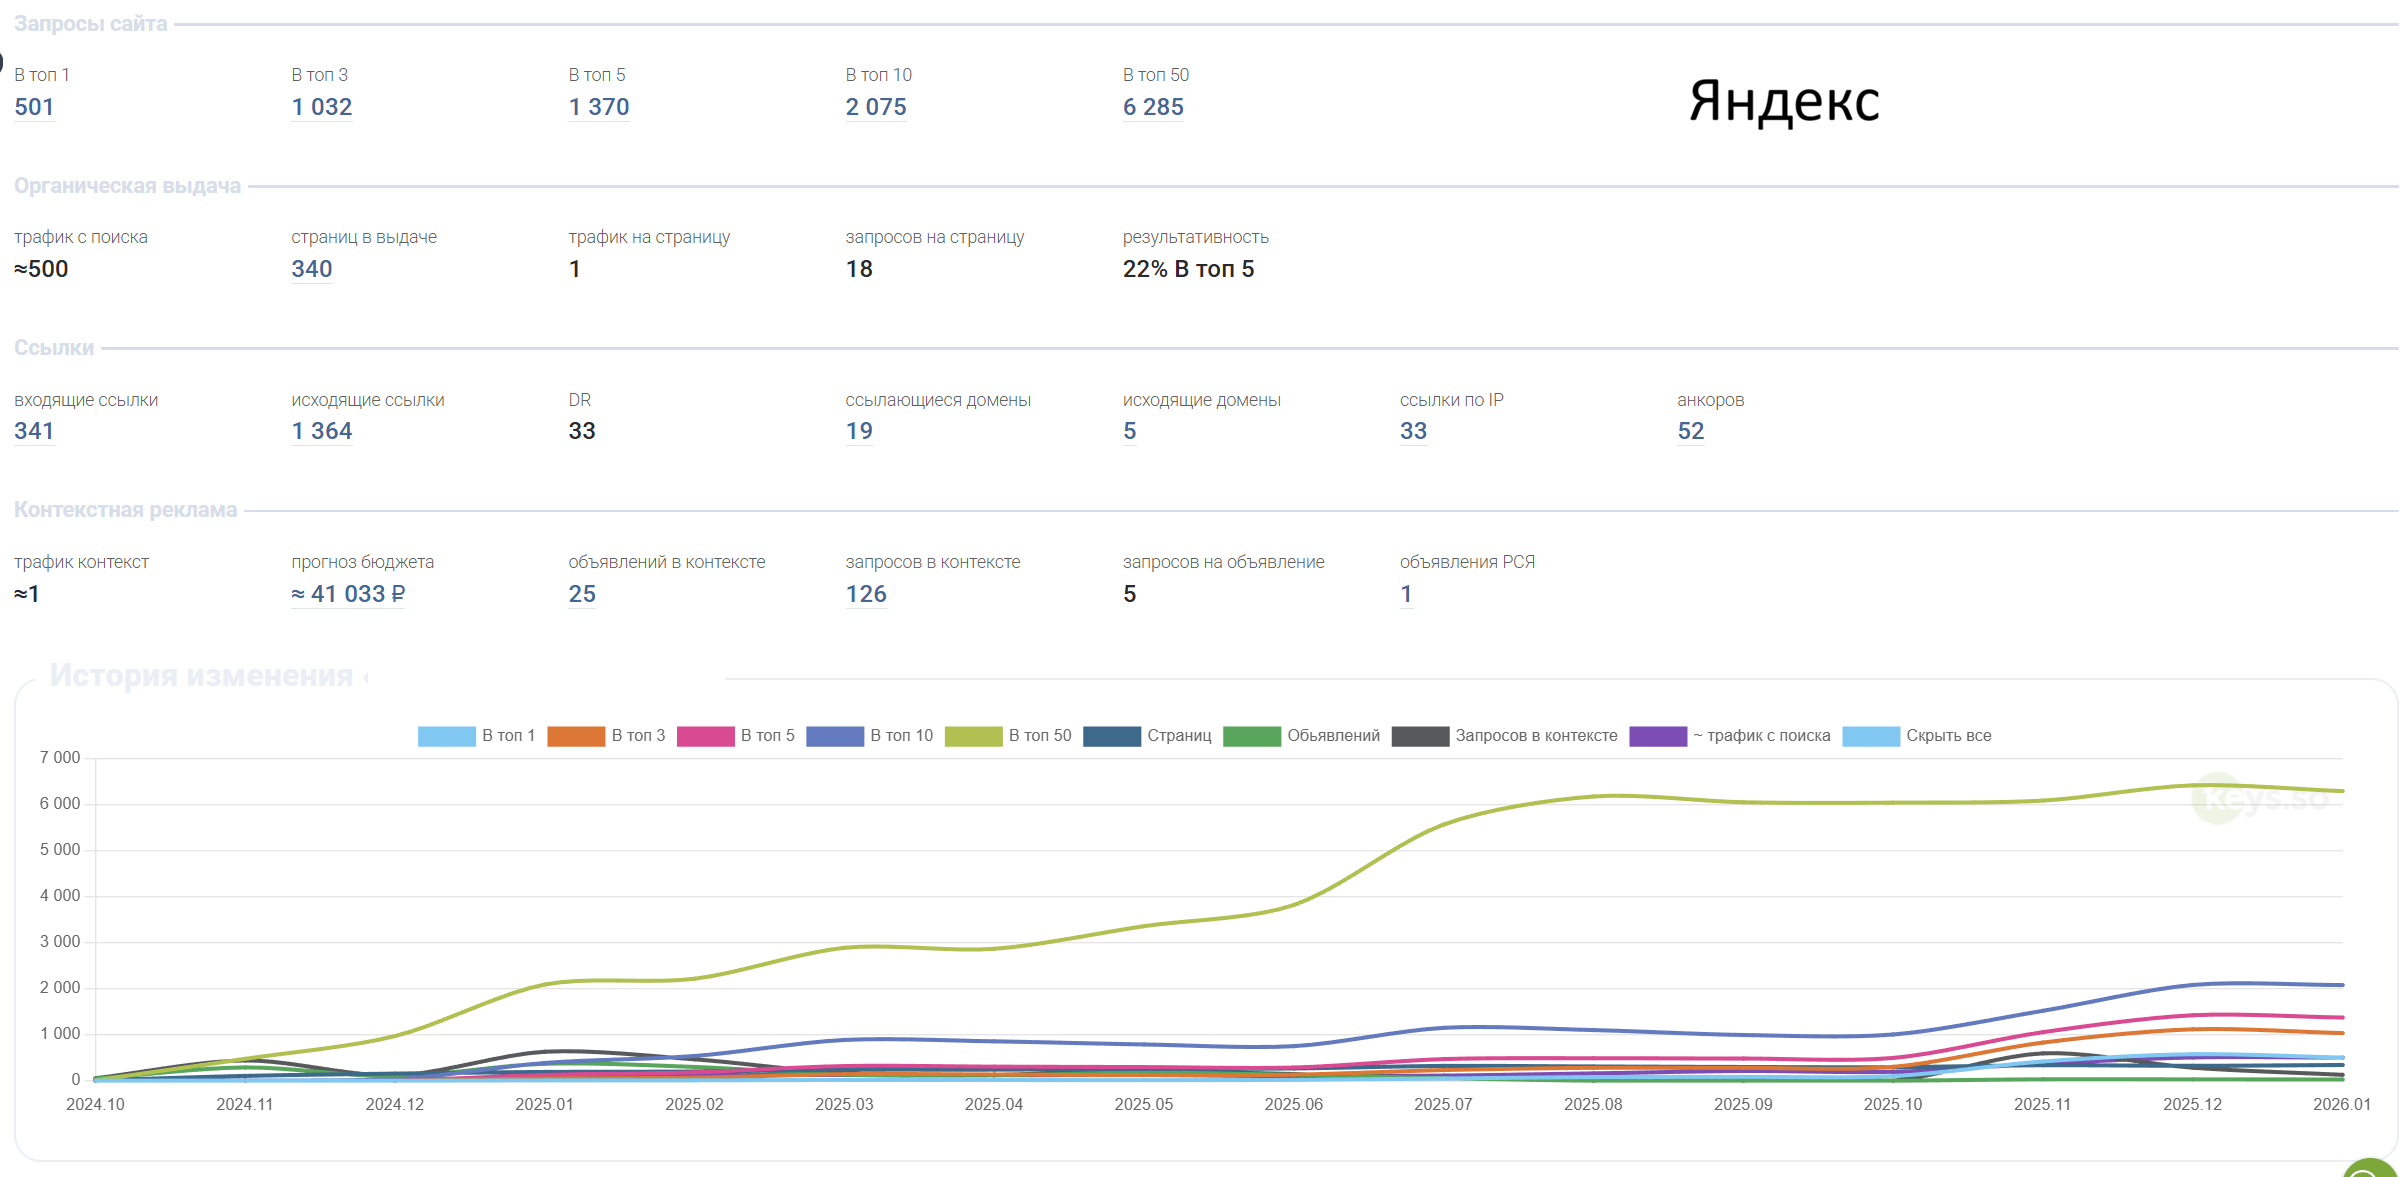This screenshot has height=1177, width=2406.
Task: Toggle the 'В топ 1' legend series
Action: coord(477,736)
